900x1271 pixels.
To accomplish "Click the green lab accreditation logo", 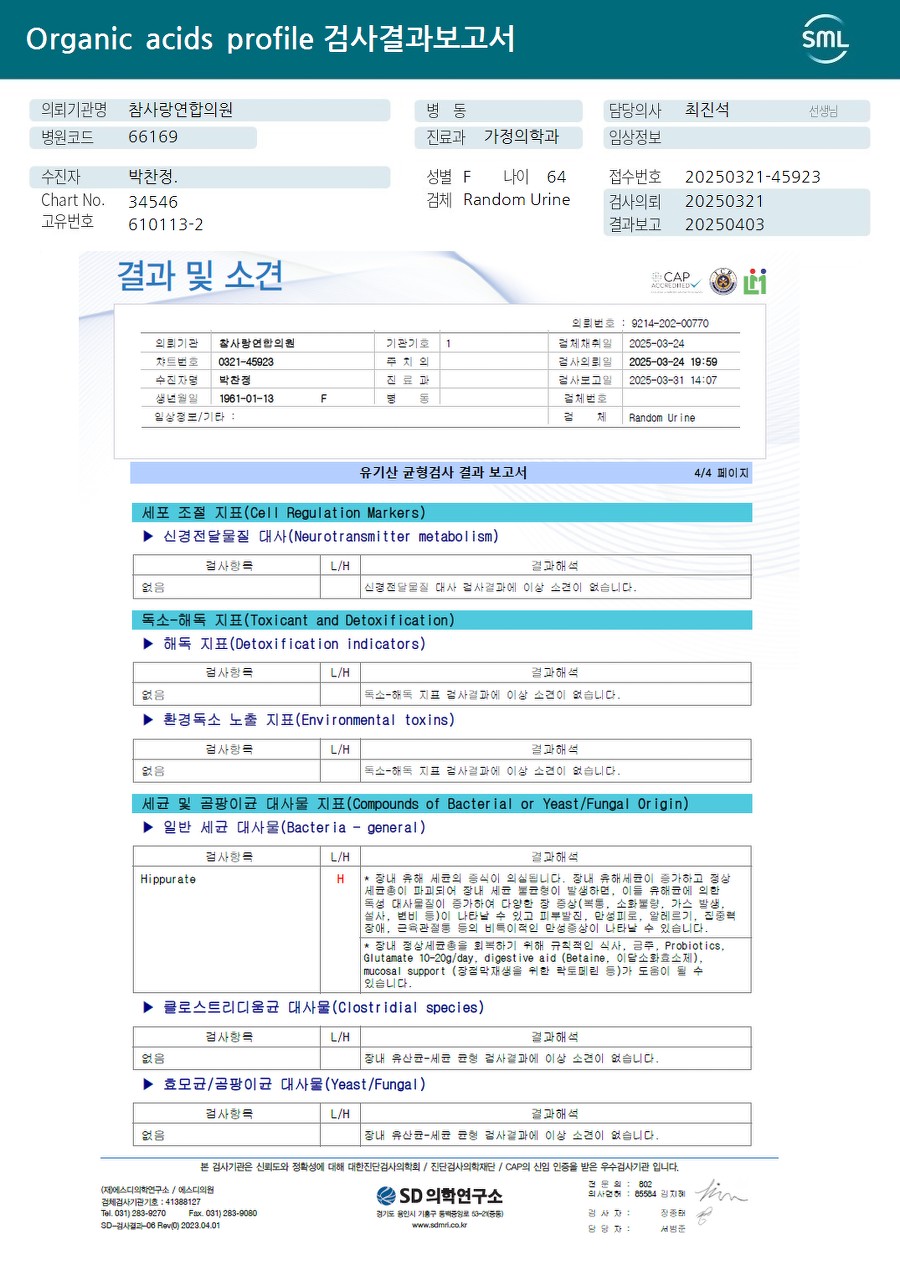I will (755, 281).
